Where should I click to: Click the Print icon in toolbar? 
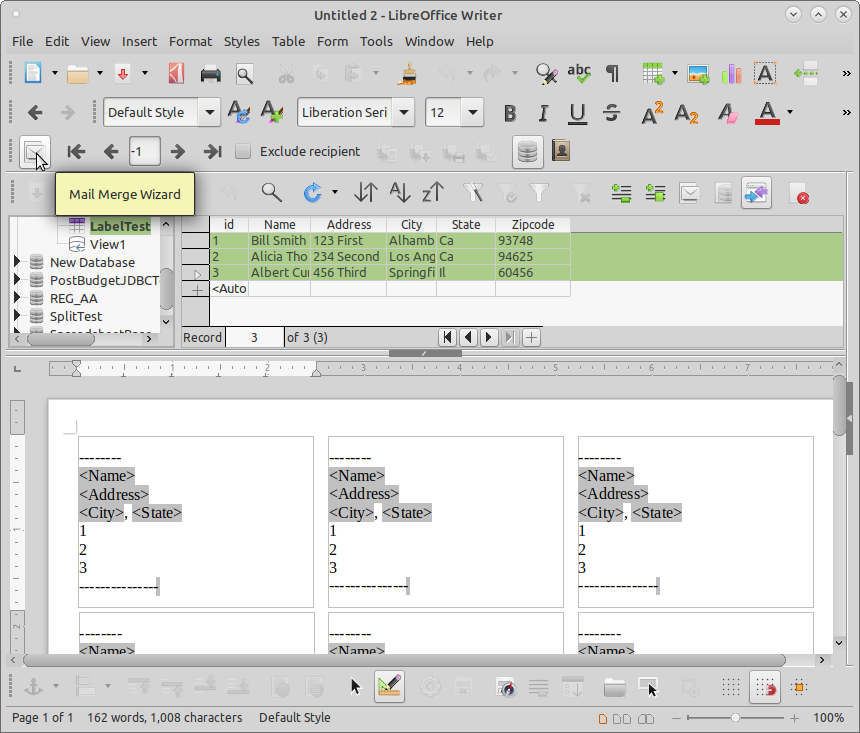[x=211, y=73]
